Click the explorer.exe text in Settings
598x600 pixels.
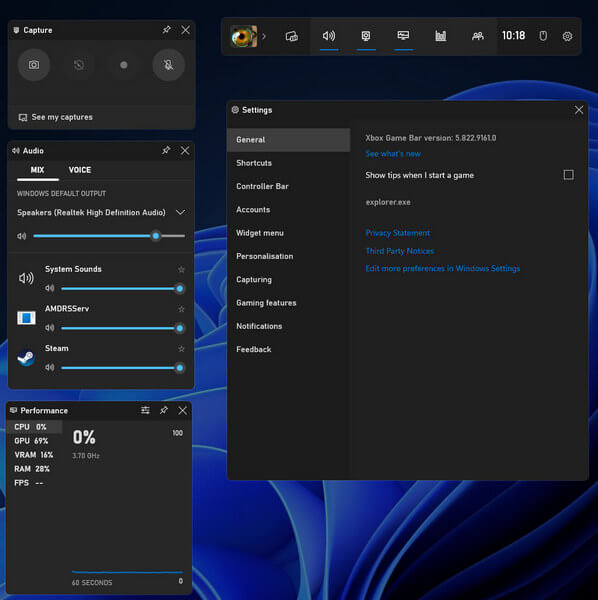coord(388,202)
